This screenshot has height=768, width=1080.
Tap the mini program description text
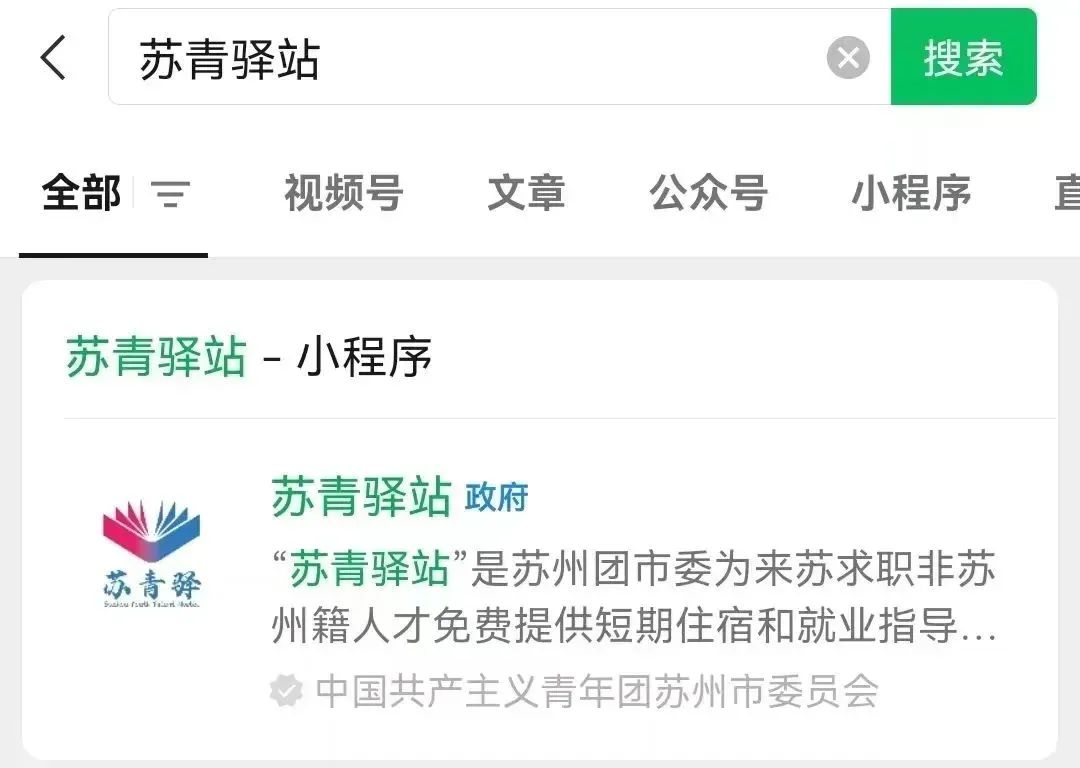(x=634, y=597)
